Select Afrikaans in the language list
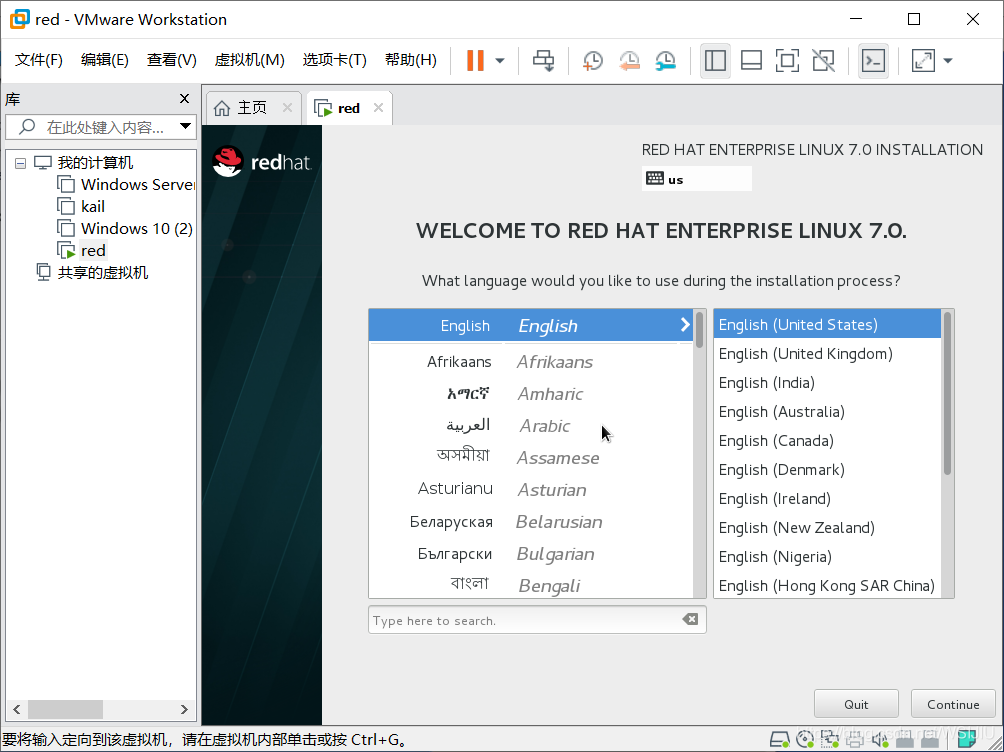1004x752 pixels. [x=531, y=362]
